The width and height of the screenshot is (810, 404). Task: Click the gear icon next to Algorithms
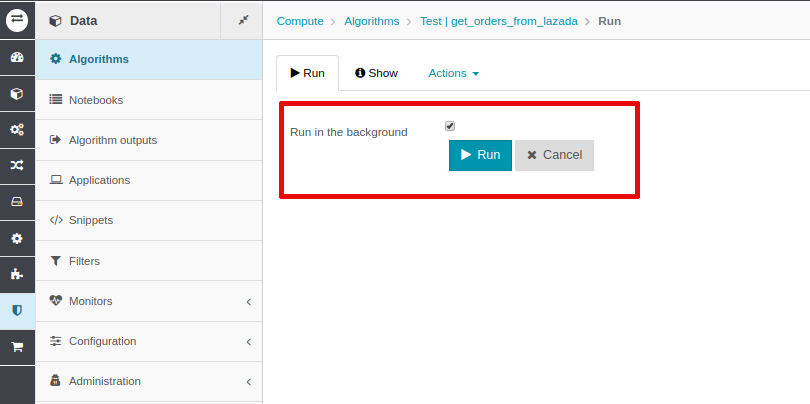tap(55, 59)
